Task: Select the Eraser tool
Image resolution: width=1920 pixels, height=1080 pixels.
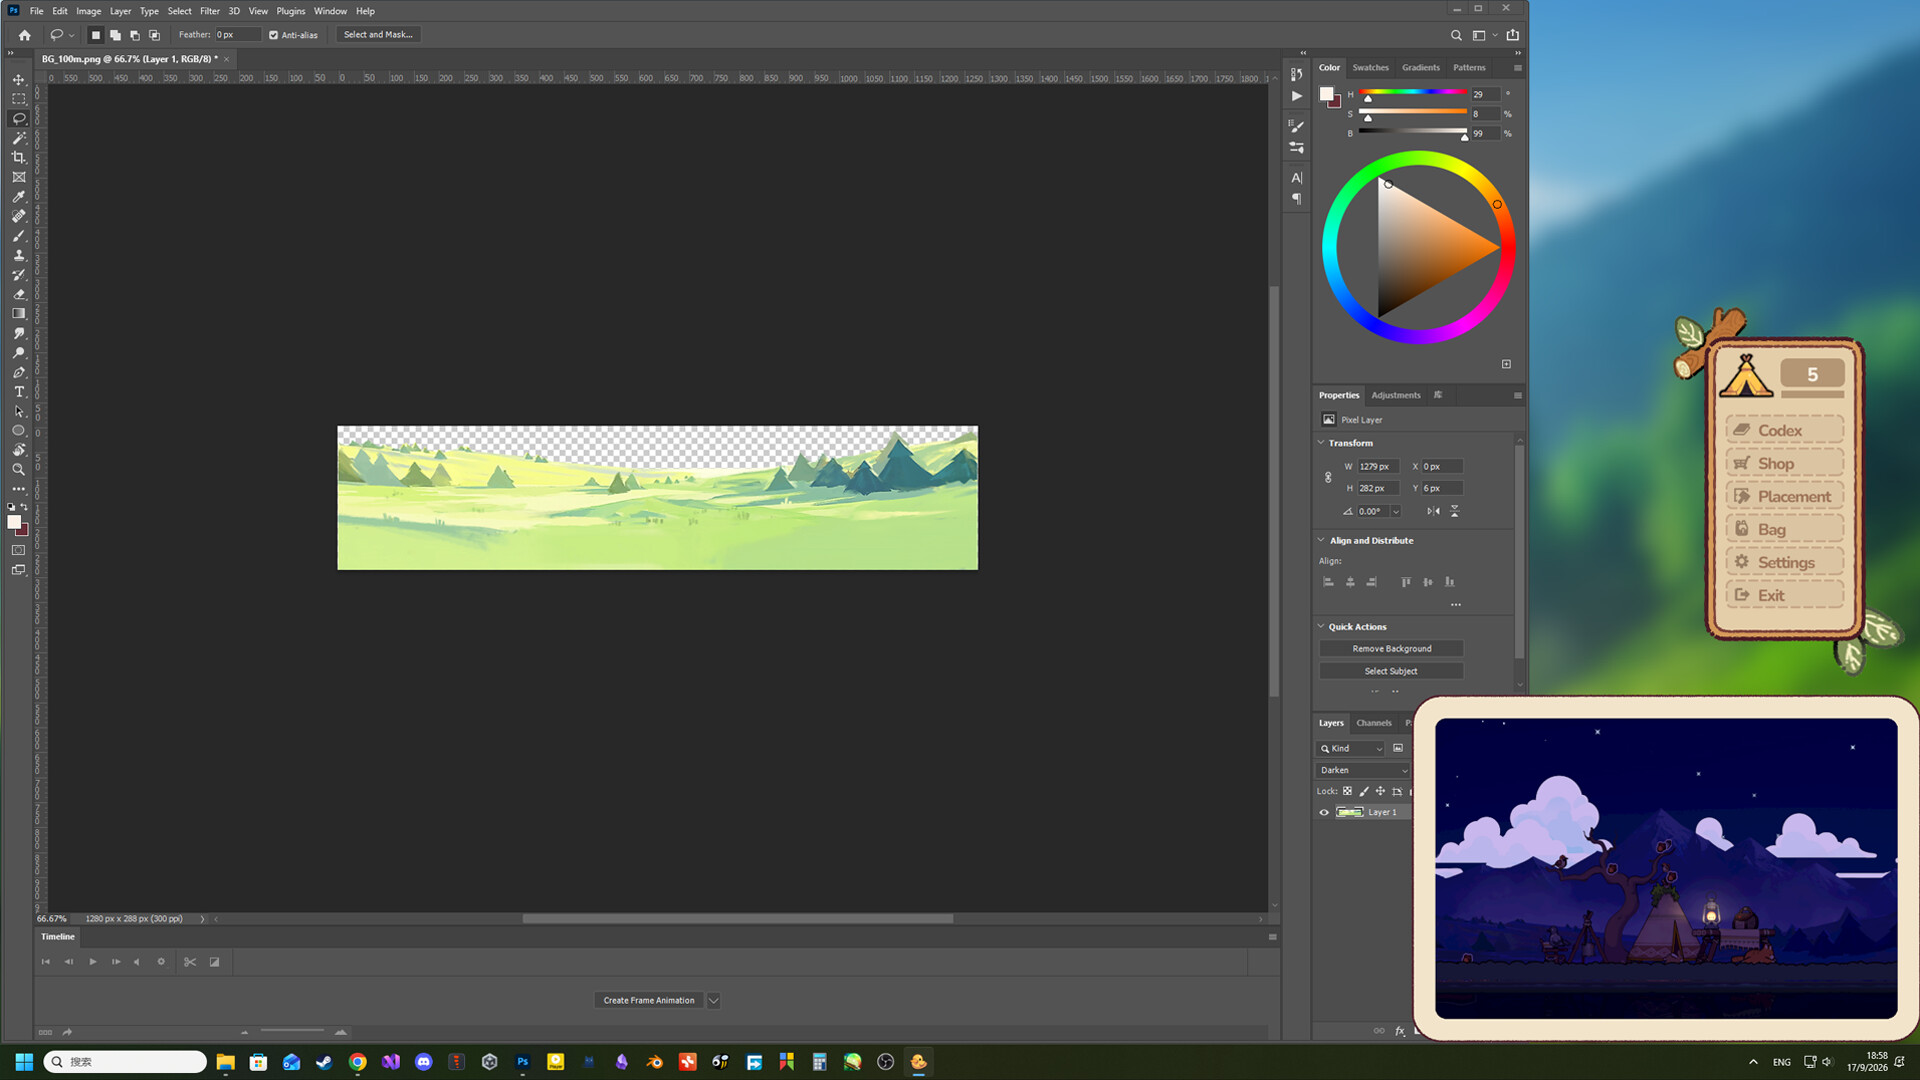Action: 18,294
